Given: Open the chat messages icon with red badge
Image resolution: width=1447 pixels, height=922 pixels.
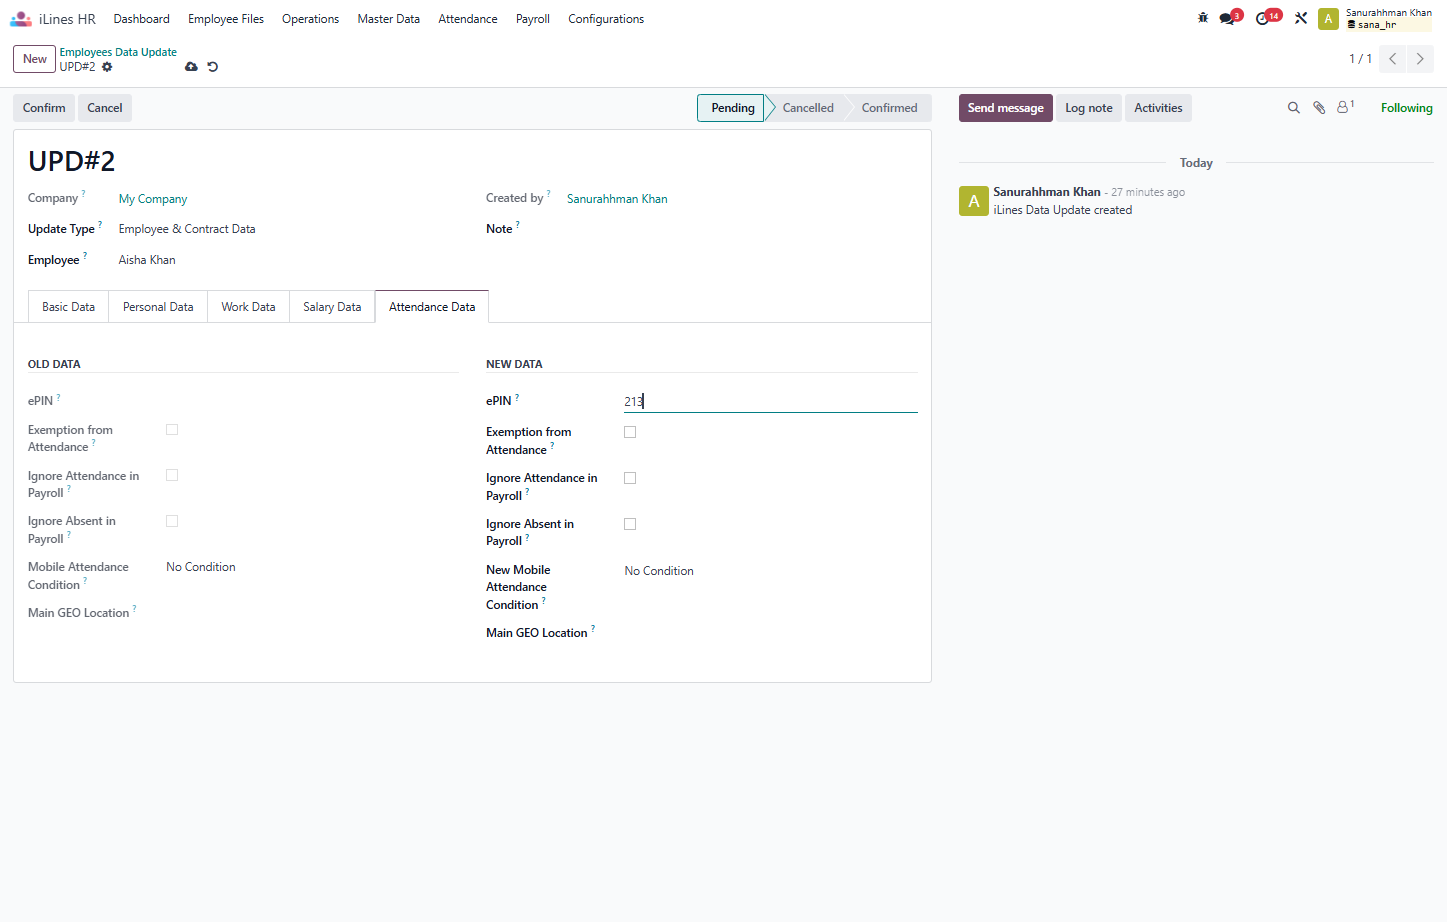Looking at the screenshot, I should tap(1229, 17).
